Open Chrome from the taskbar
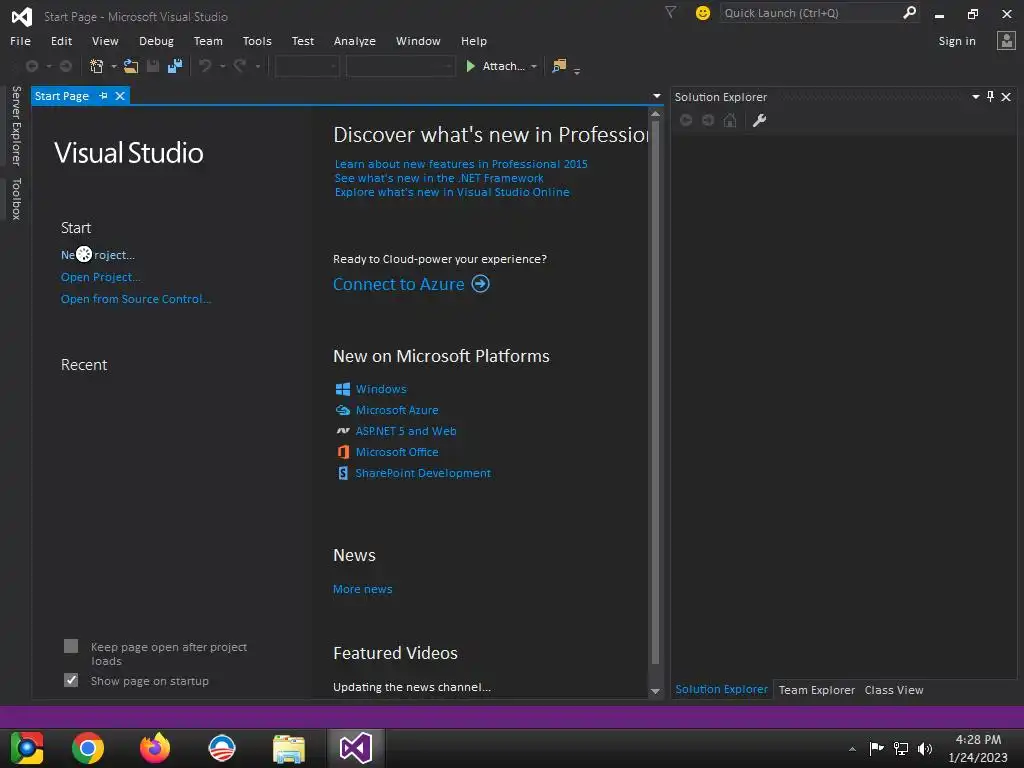 click(88, 748)
